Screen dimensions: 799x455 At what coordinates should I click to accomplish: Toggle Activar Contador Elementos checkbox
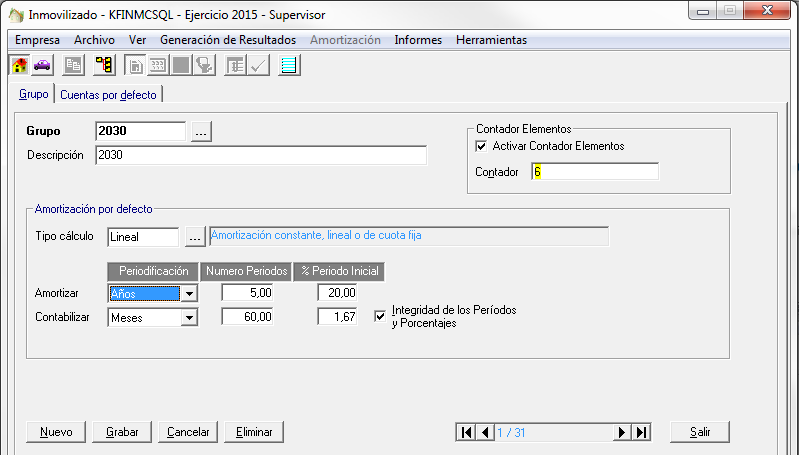(x=482, y=146)
